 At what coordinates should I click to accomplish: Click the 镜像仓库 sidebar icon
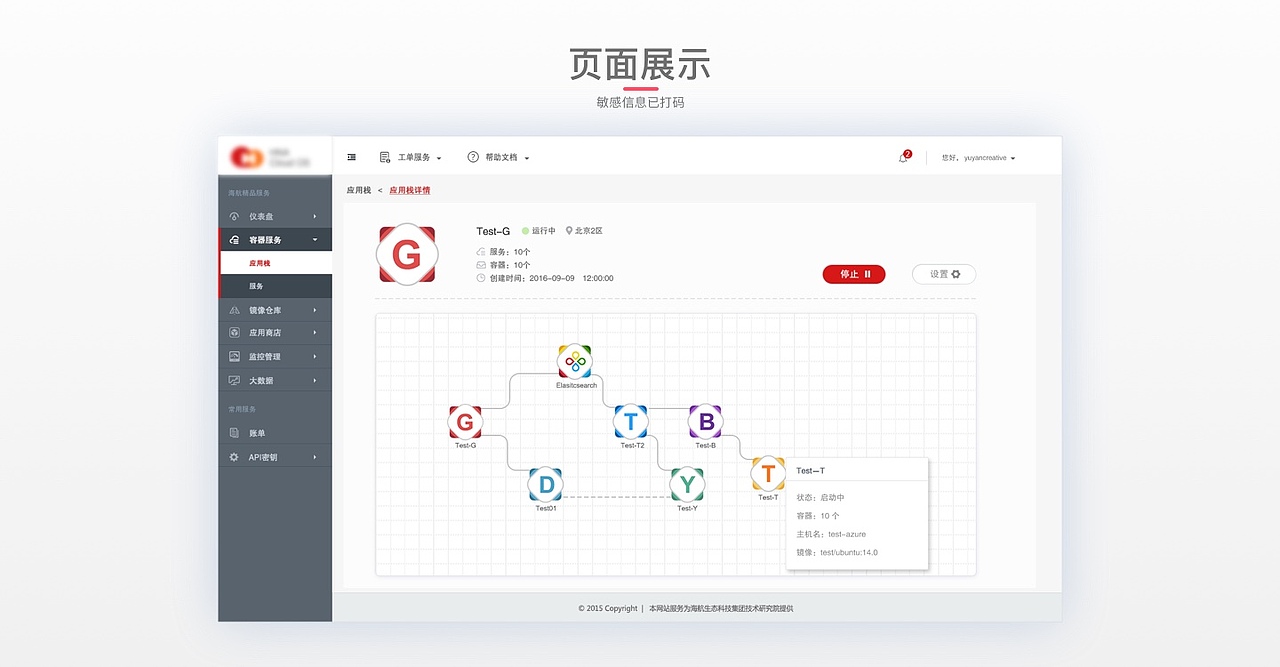234,310
